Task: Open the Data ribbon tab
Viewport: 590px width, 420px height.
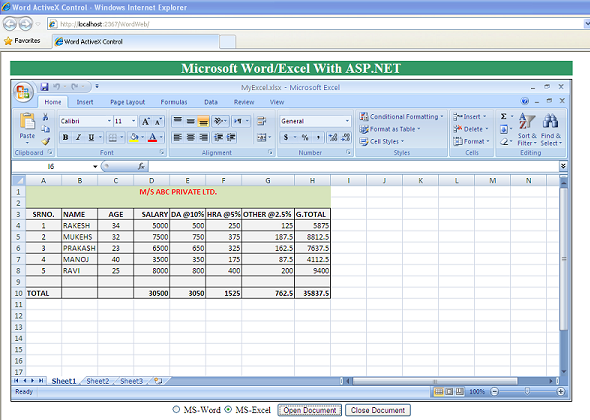Action: tap(211, 102)
